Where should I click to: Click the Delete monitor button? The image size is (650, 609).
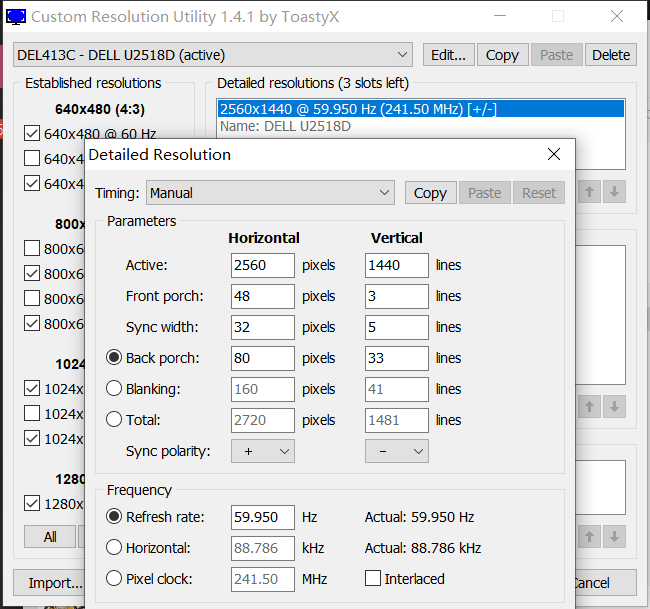click(611, 55)
